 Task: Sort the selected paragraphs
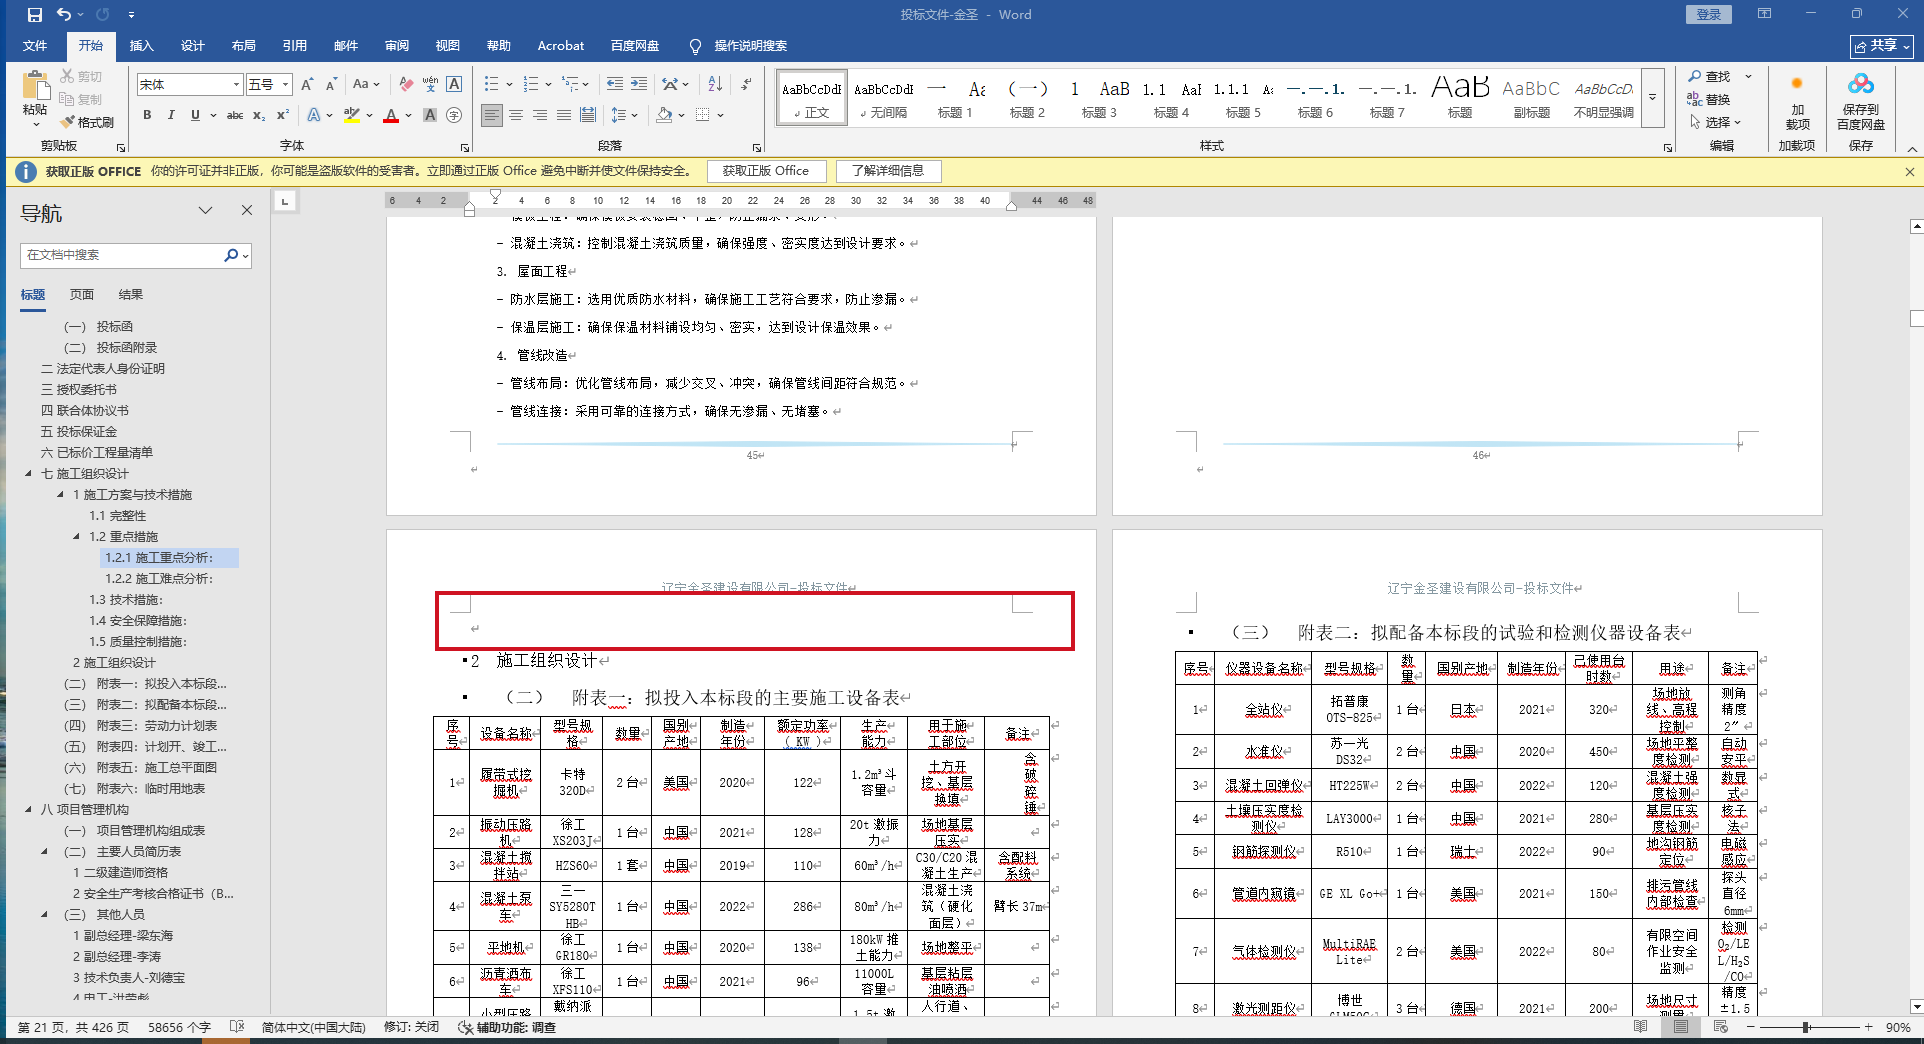click(x=715, y=84)
